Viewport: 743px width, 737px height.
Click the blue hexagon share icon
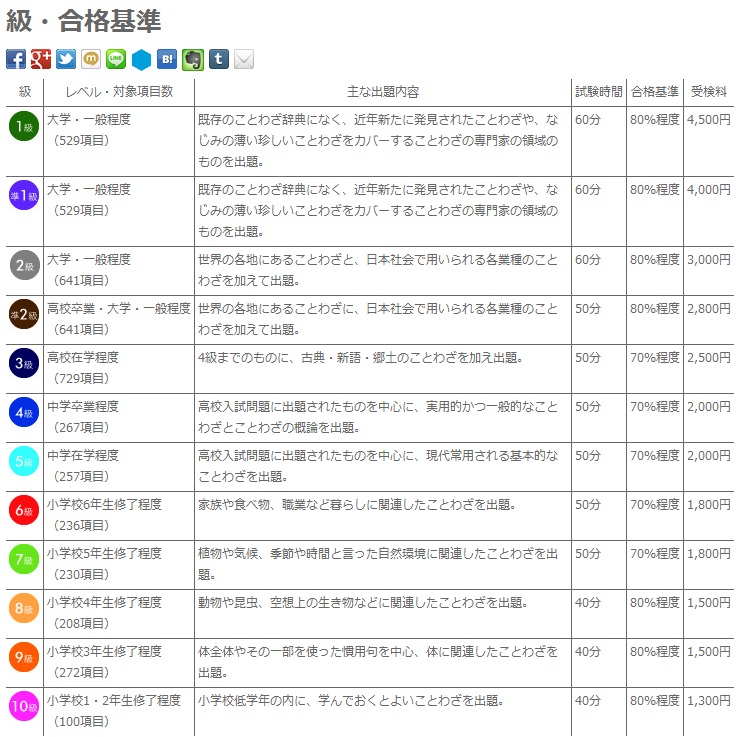pyautogui.click(x=142, y=59)
